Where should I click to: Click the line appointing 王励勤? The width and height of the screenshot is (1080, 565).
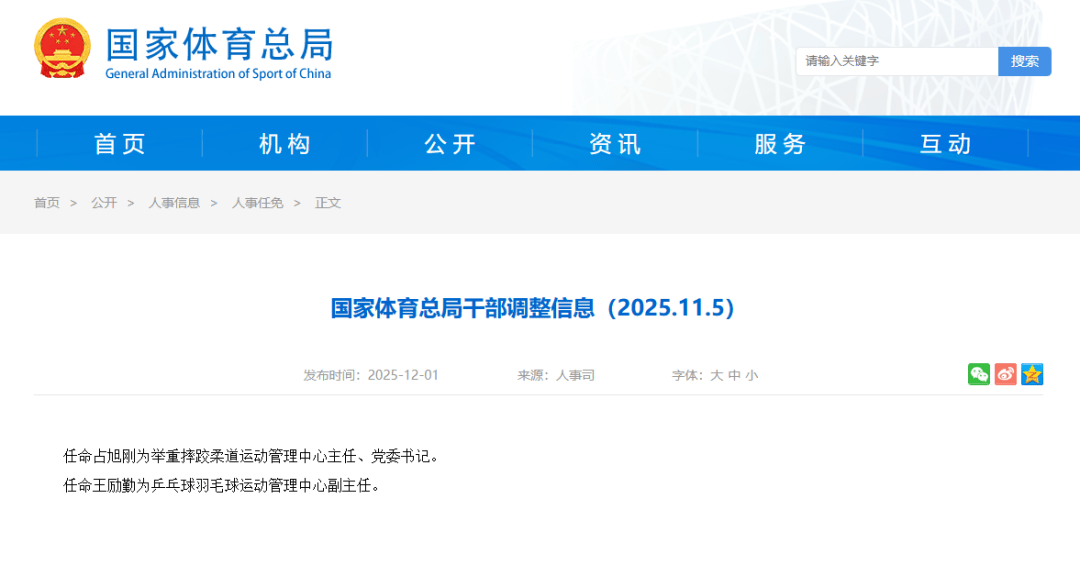click(222, 486)
